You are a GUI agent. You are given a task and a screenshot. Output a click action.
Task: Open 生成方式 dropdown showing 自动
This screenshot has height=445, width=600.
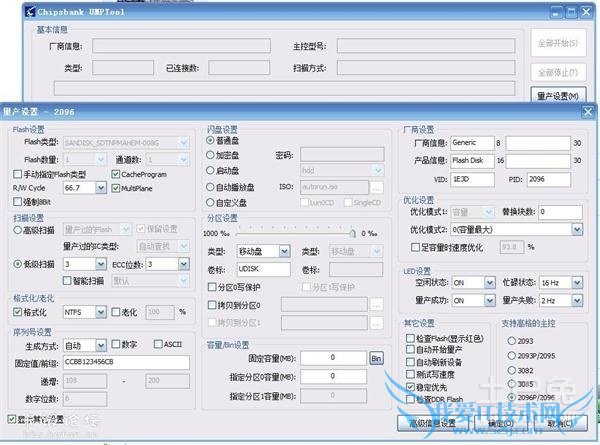(x=101, y=346)
